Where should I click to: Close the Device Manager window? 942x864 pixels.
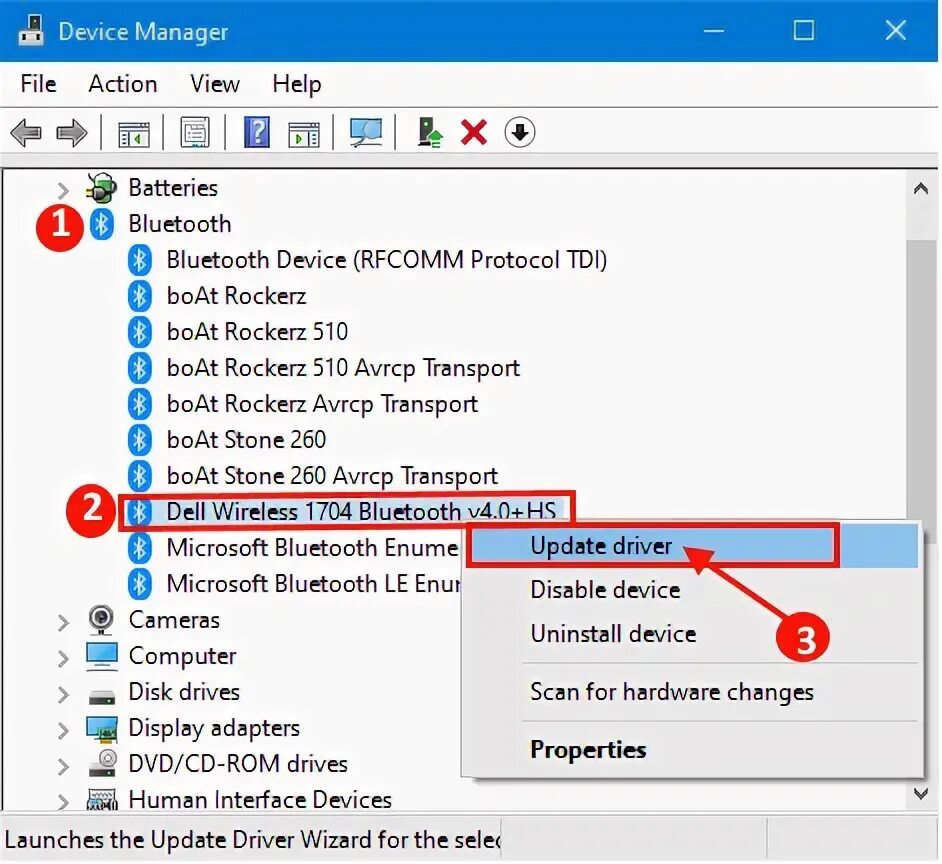895,30
